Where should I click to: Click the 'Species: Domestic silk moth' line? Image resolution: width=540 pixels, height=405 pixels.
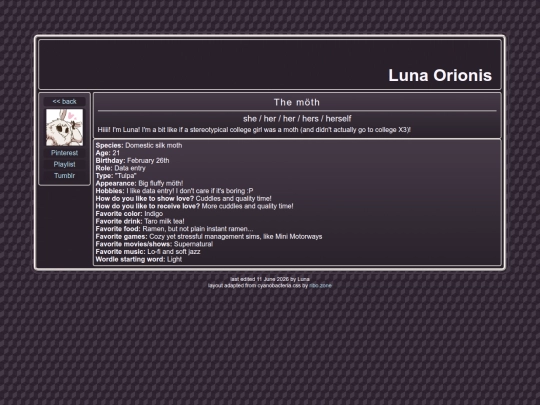139,145
